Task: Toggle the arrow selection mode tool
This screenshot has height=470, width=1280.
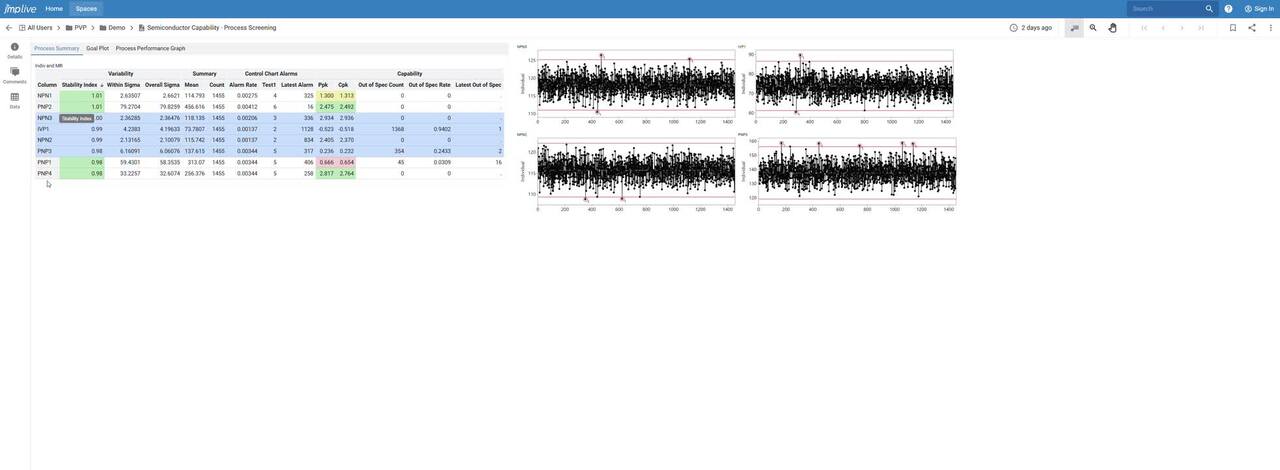Action: click(1074, 28)
